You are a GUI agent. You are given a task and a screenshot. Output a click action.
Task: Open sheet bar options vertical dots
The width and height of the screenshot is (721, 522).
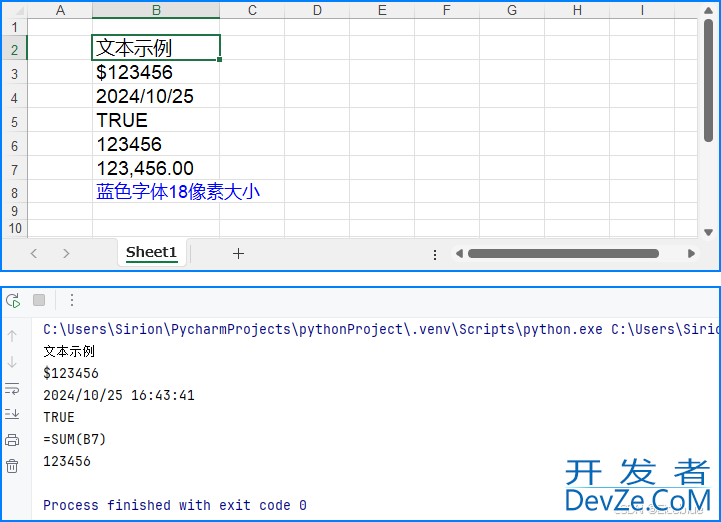(435, 255)
